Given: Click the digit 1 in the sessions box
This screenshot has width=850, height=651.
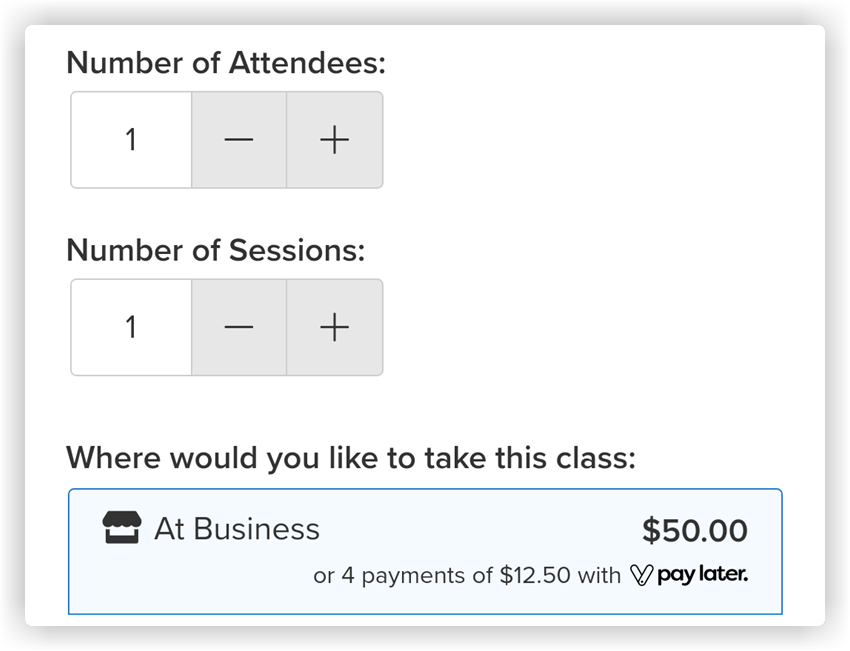Looking at the screenshot, I should click(131, 327).
